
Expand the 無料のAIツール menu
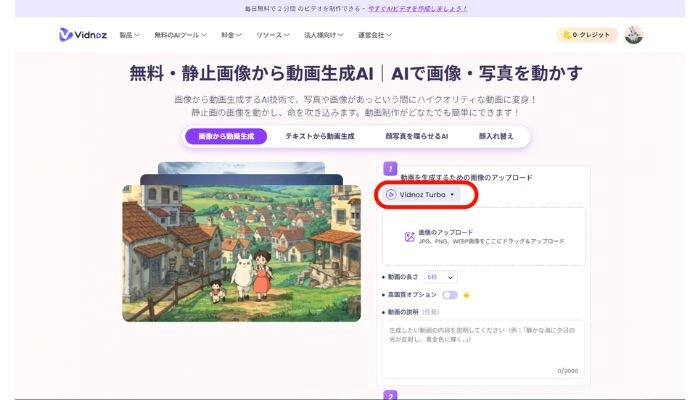(180, 35)
